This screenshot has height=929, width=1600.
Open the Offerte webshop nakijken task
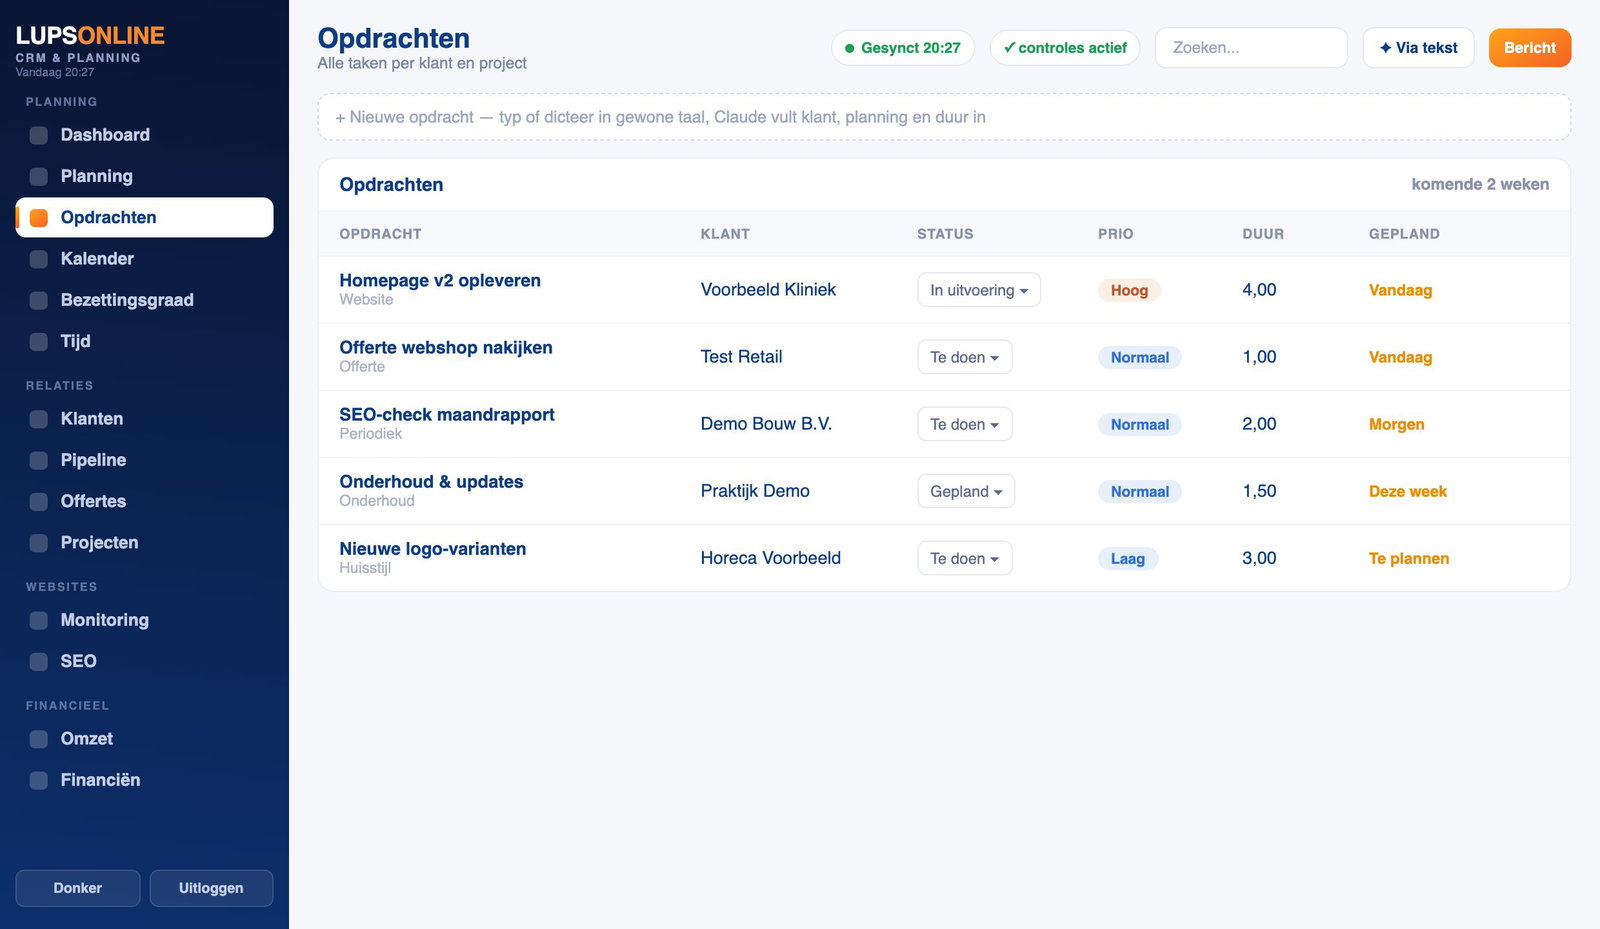click(x=446, y=348)
